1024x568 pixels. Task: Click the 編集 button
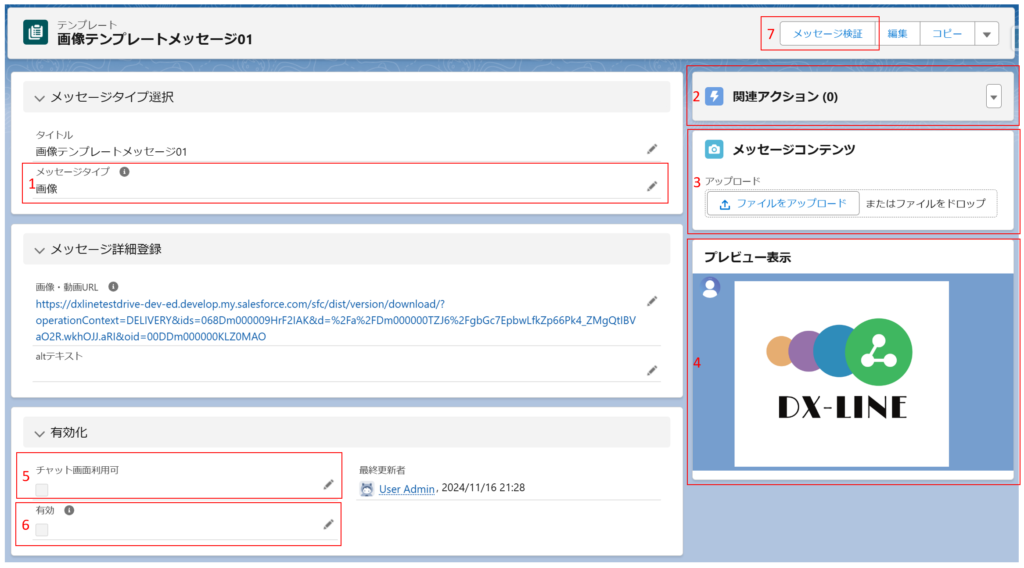click(897, 34)
